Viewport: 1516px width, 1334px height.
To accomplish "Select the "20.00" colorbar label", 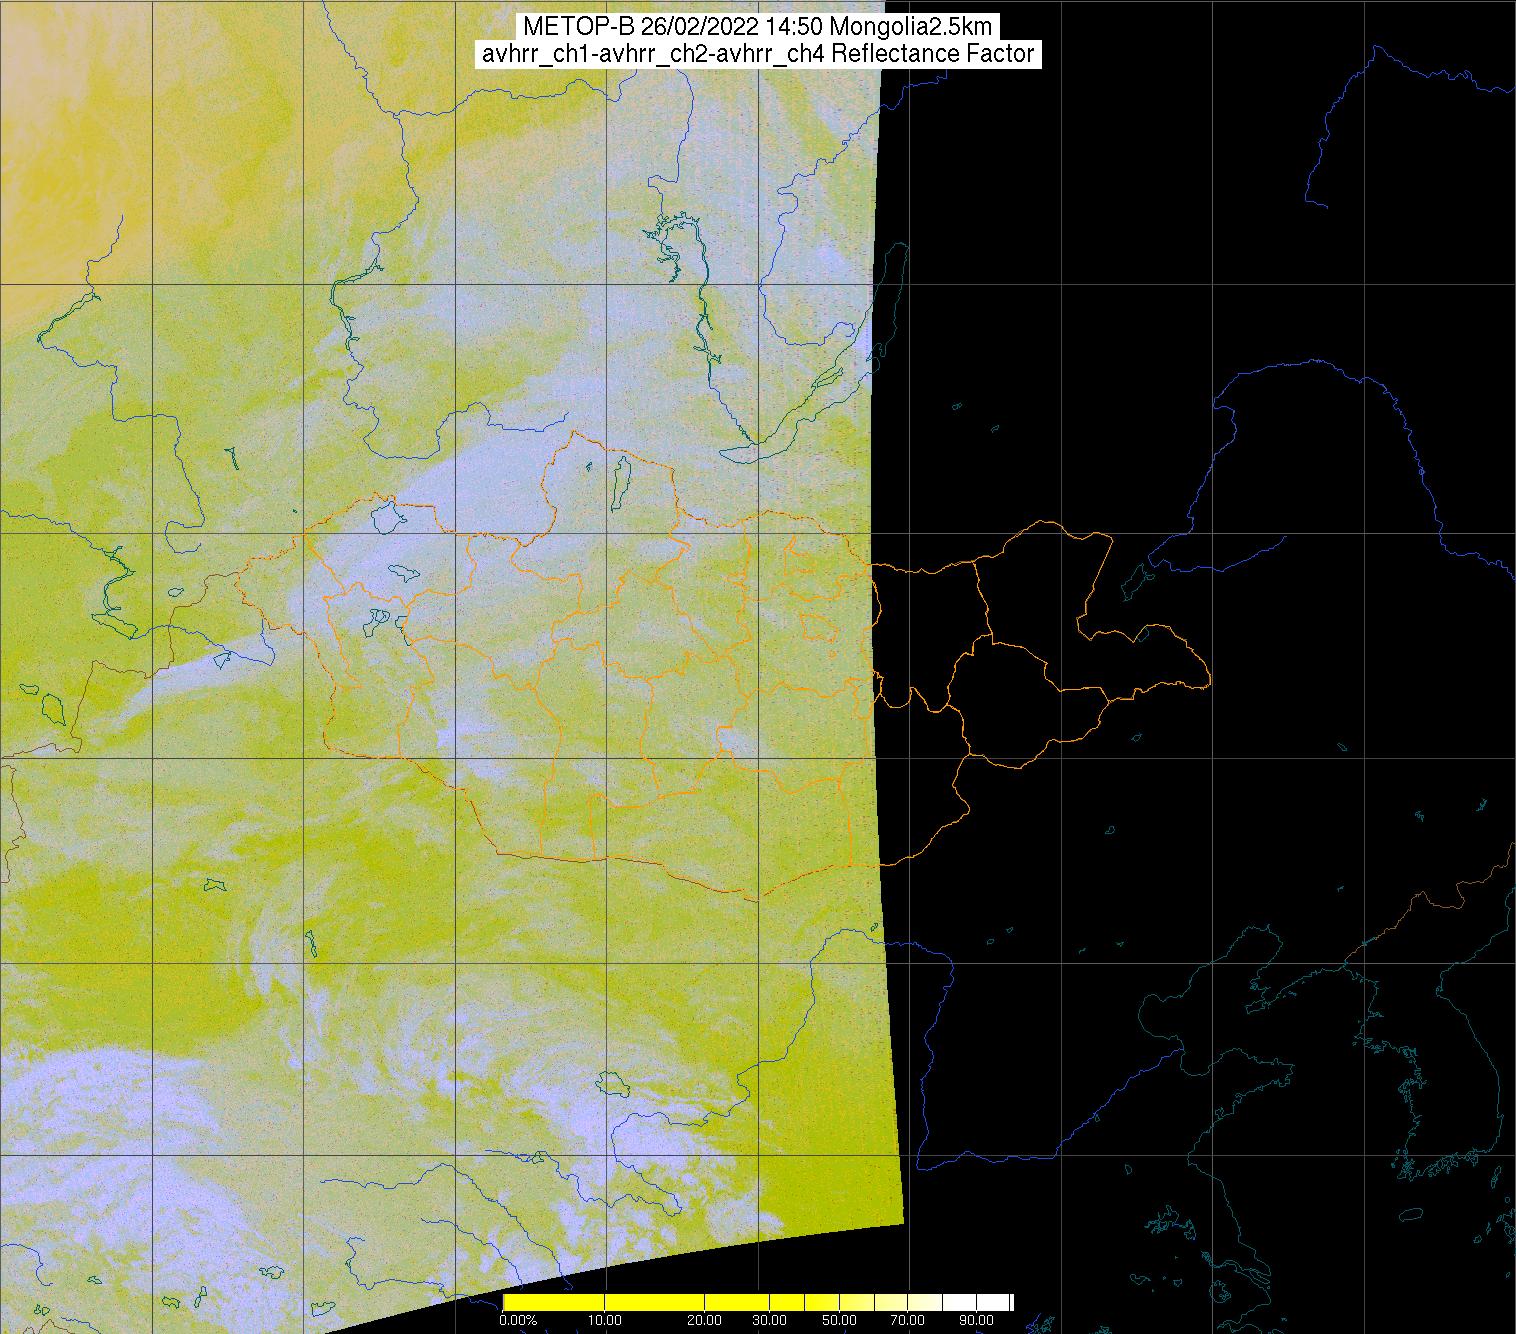I will (x=706, y=1321).
